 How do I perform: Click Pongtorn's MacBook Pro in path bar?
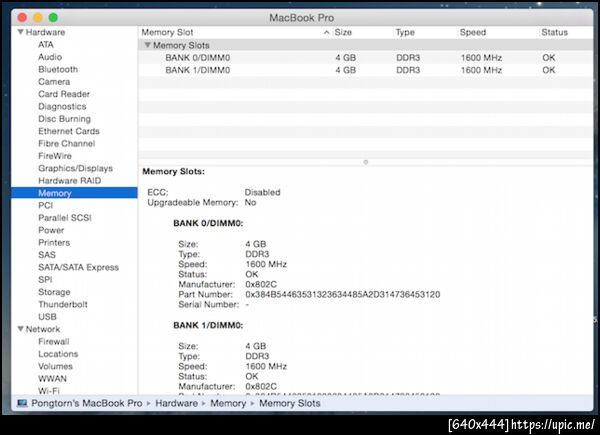click(86, 403)
